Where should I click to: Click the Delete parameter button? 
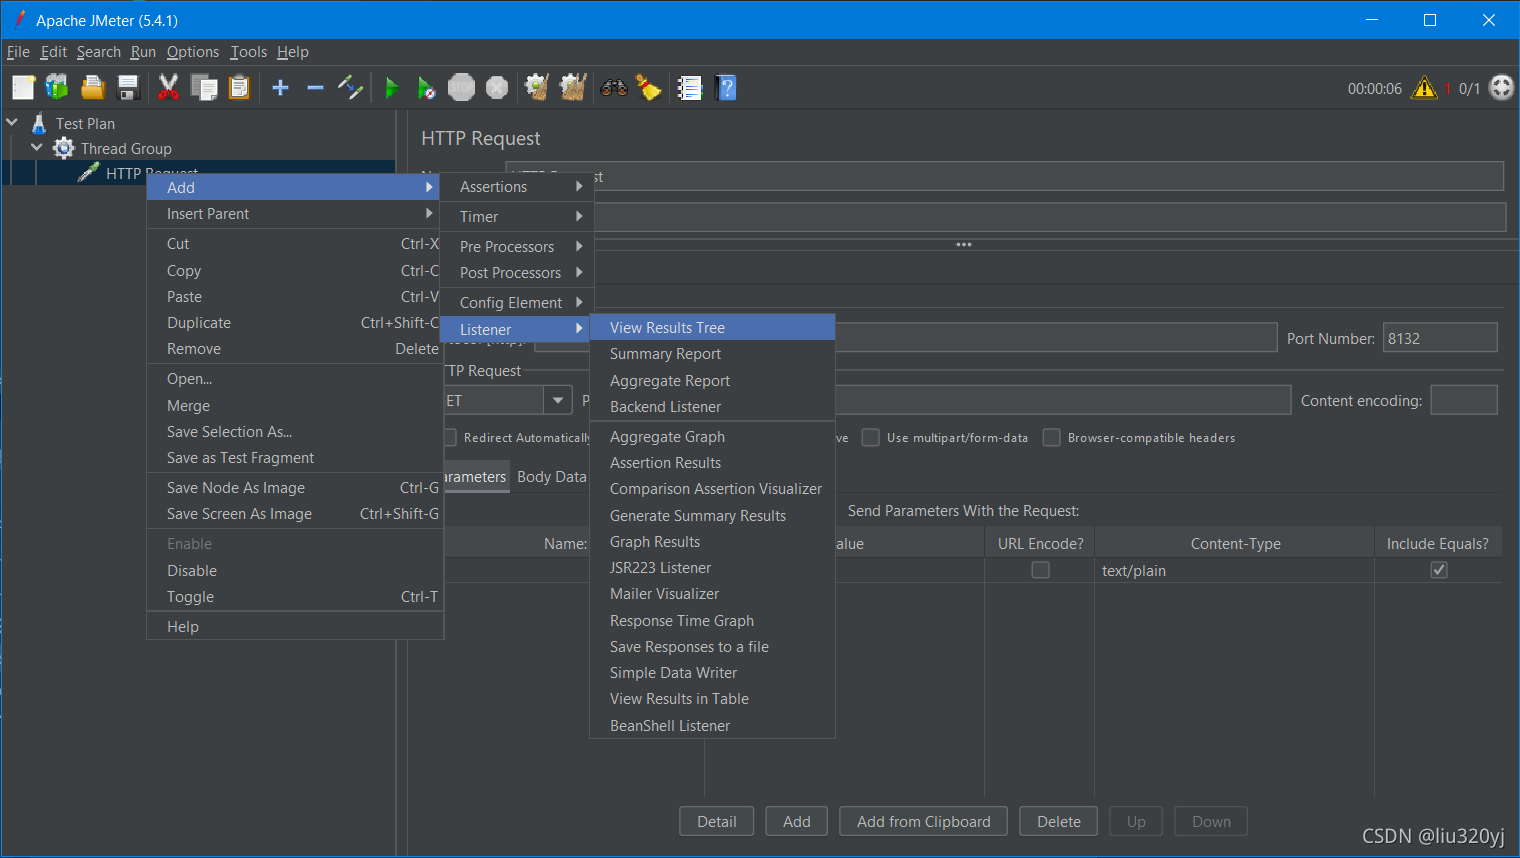tap(1059, 822)
